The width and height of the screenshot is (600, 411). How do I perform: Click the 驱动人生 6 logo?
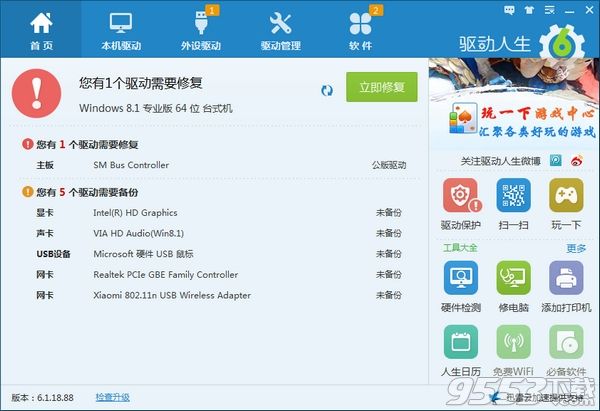(x=522, y=43)
